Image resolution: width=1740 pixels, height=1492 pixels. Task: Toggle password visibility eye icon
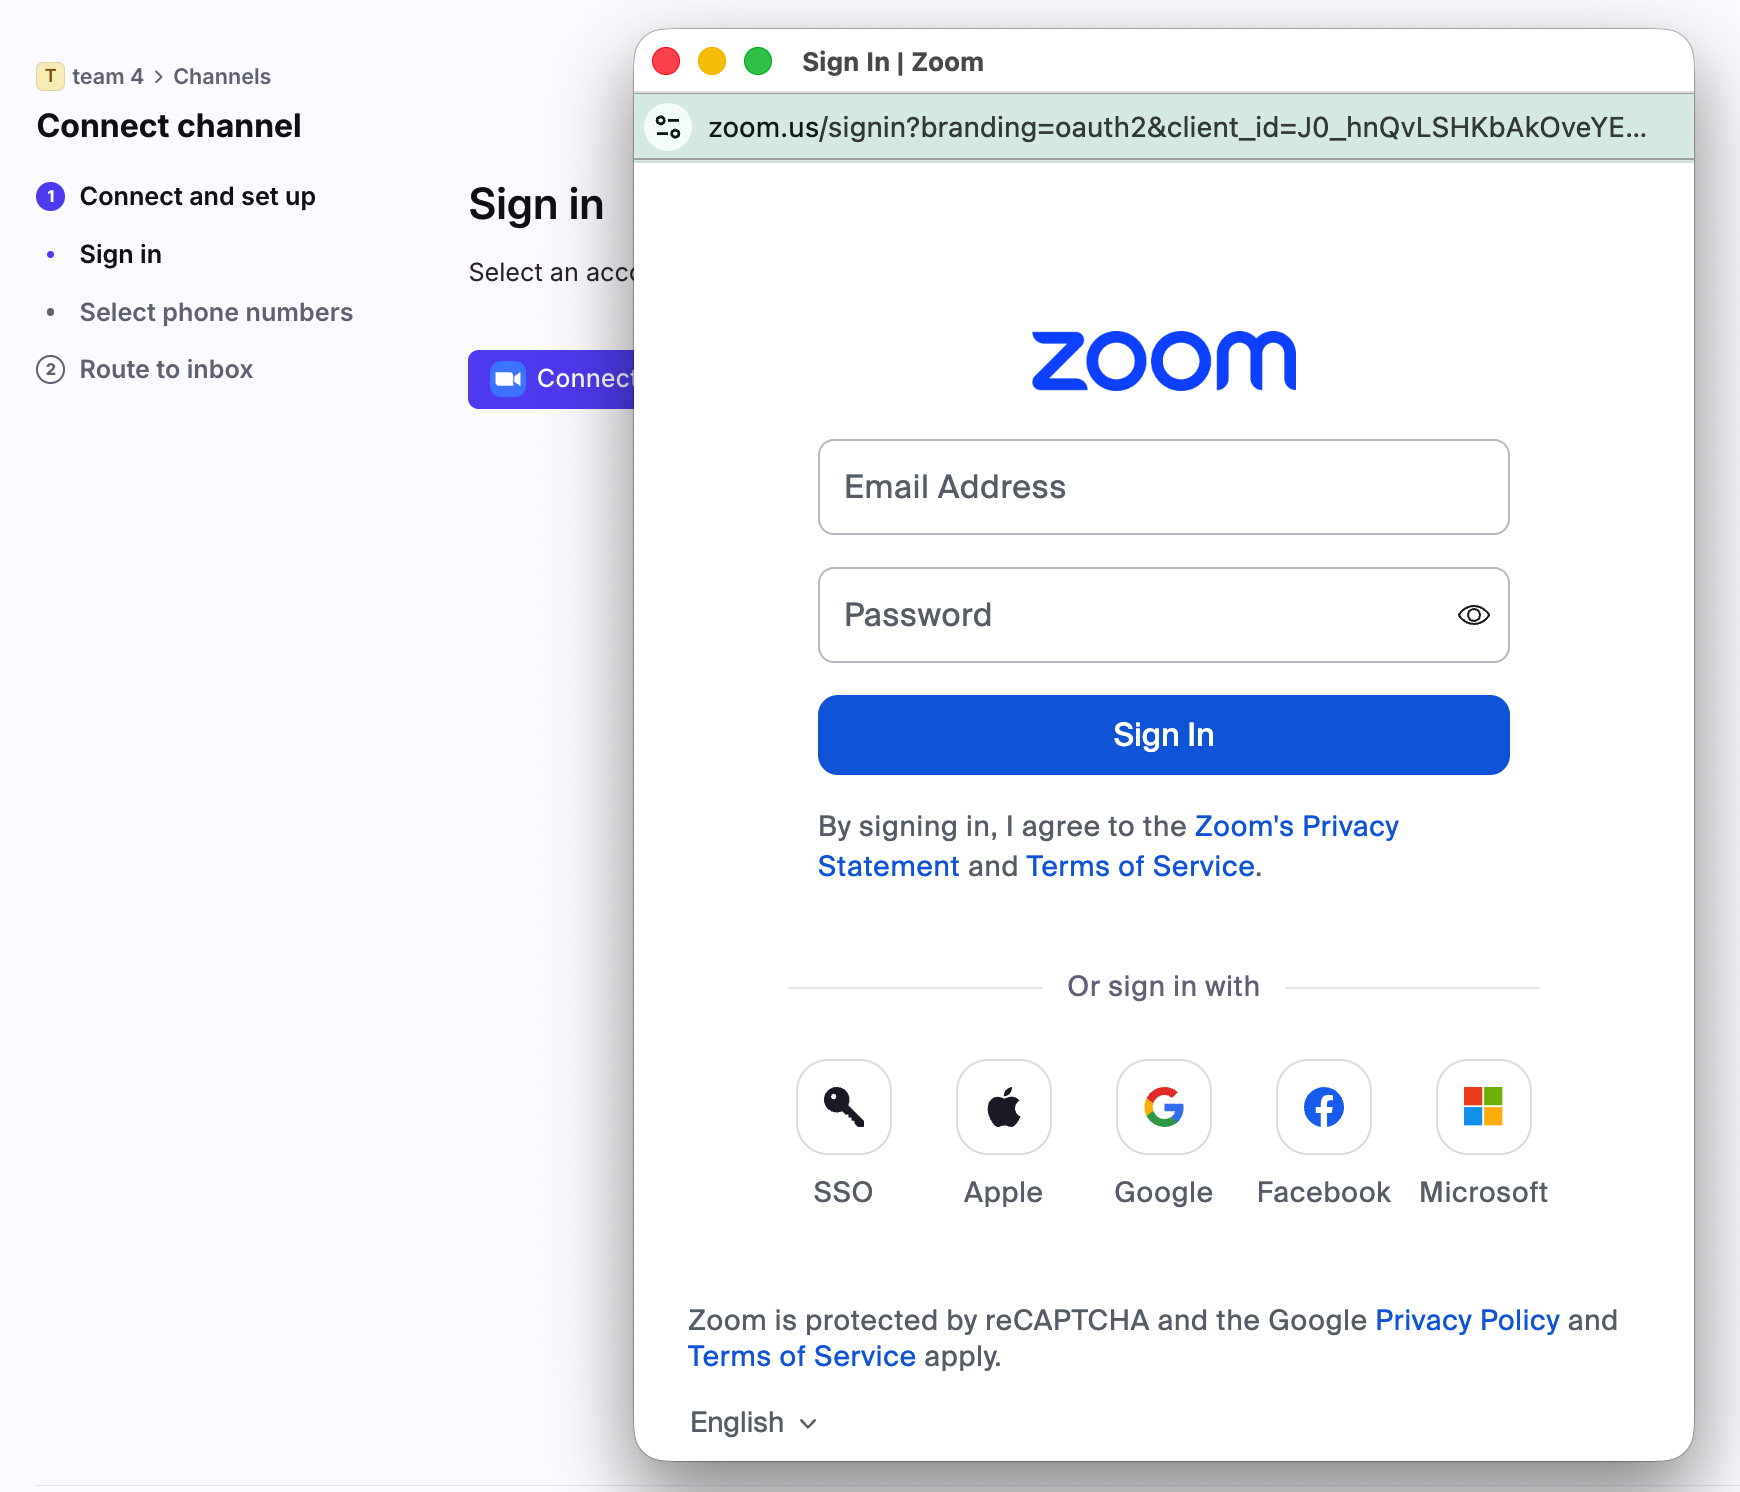1473,615
